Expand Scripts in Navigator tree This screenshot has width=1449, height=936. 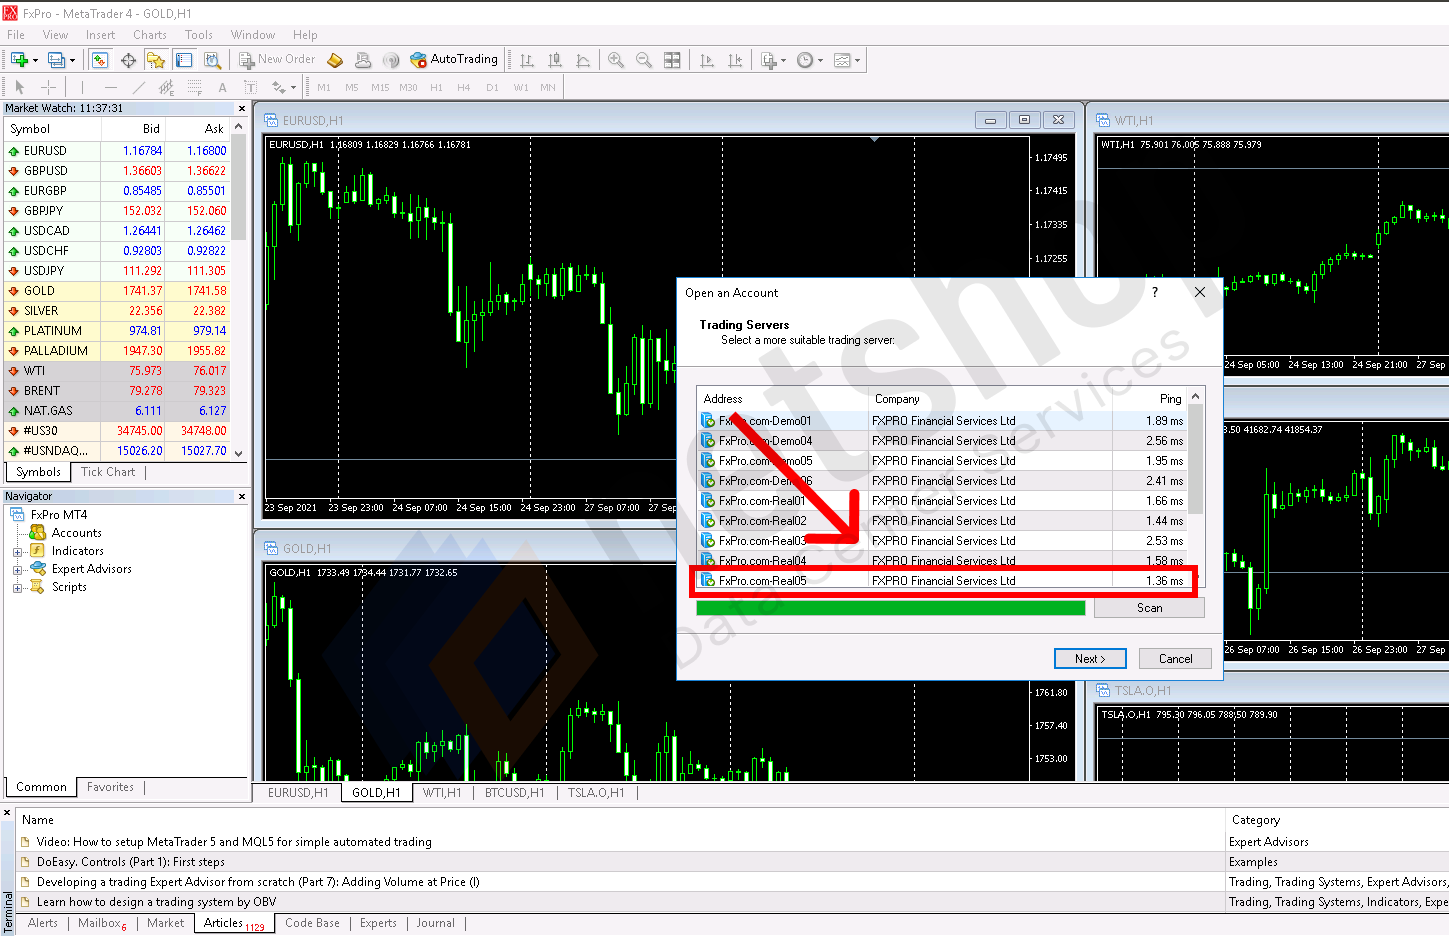[17, 588]
